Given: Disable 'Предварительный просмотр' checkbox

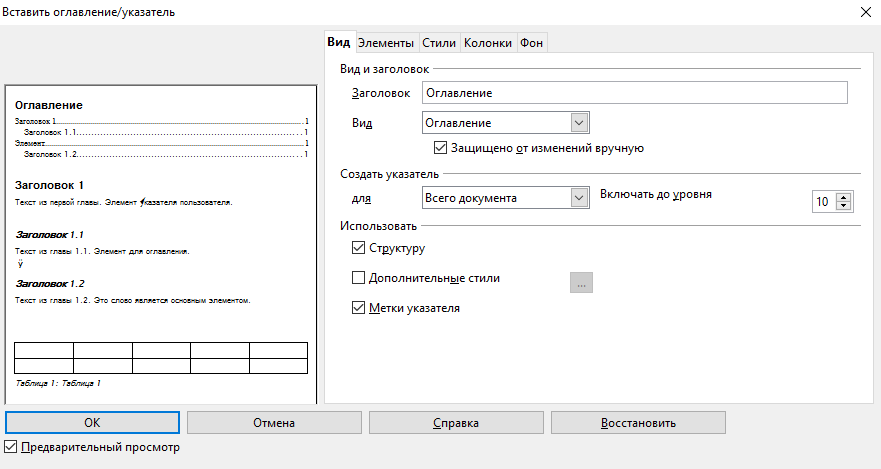Looking at the screenshot, I should click(x=11, y=446).
